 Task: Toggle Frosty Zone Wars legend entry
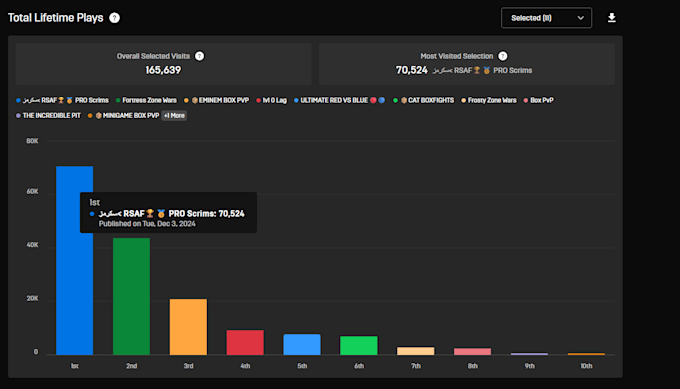pos(489,100)
